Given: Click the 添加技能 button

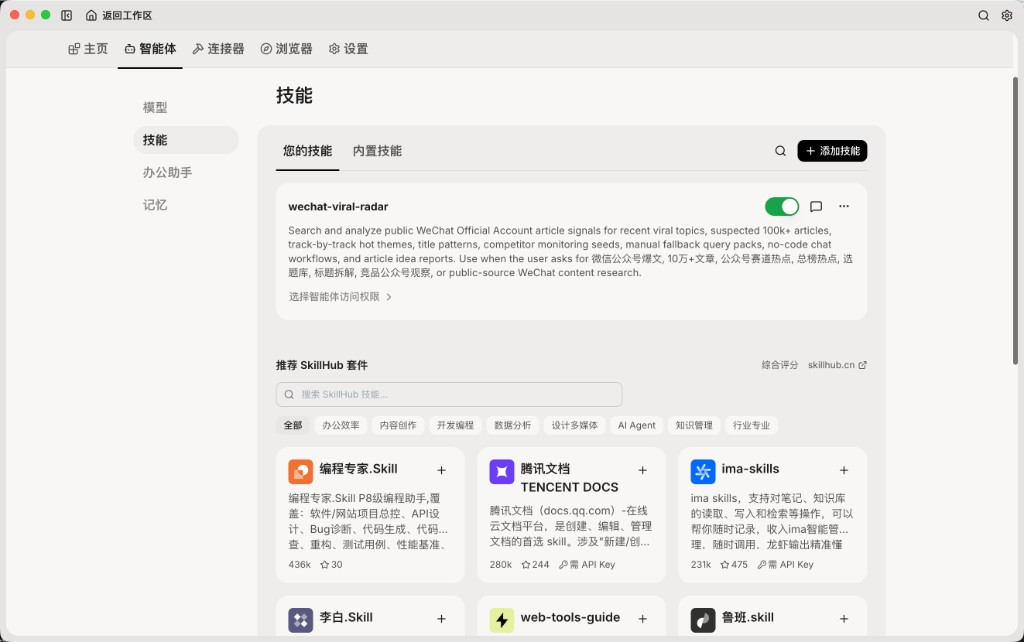Looking at the screenshot, I should click(832, 151).
